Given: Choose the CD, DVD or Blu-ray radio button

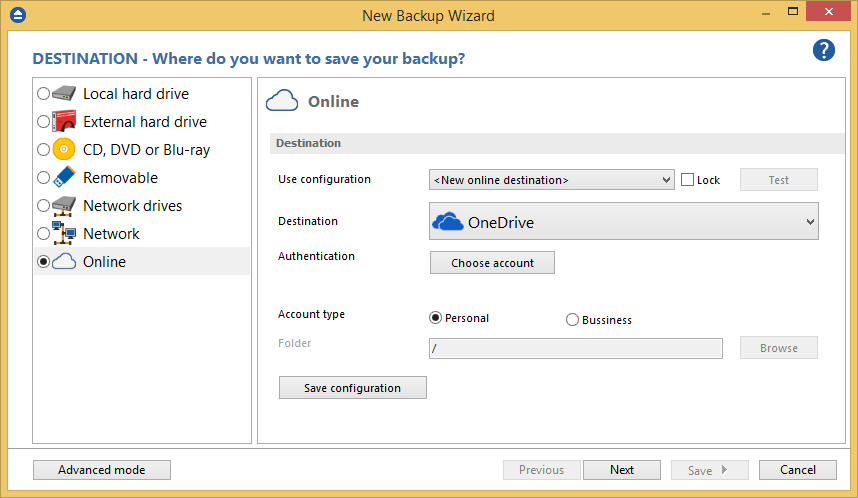Looking at the screenshot, I should [43, 149].
